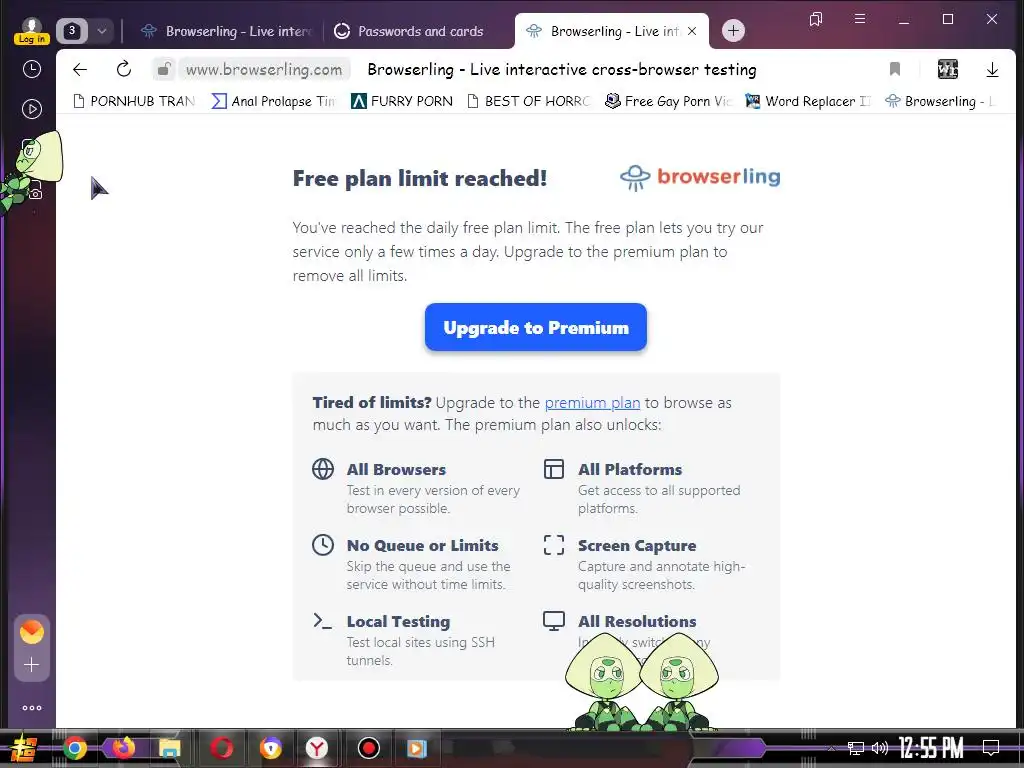Open the orange Alice assistant icon
Viewport: 1024px width, 768px height.
click(x=31, y=632)
